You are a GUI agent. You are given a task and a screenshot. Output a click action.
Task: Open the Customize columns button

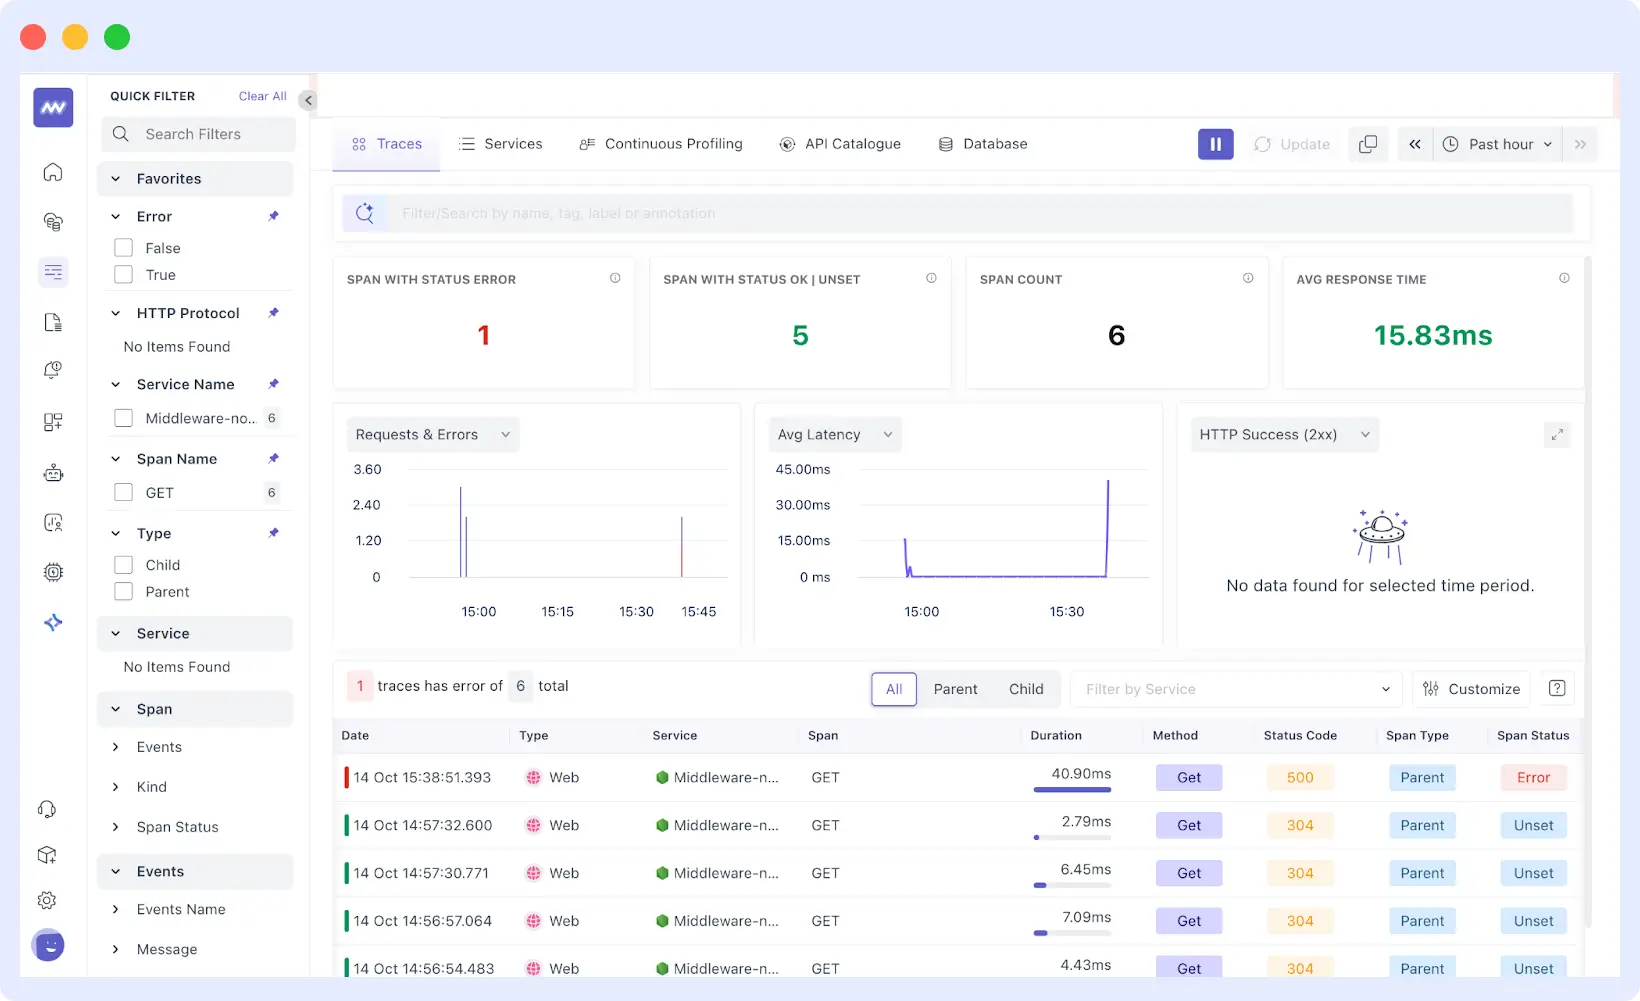pos(1470,688)
